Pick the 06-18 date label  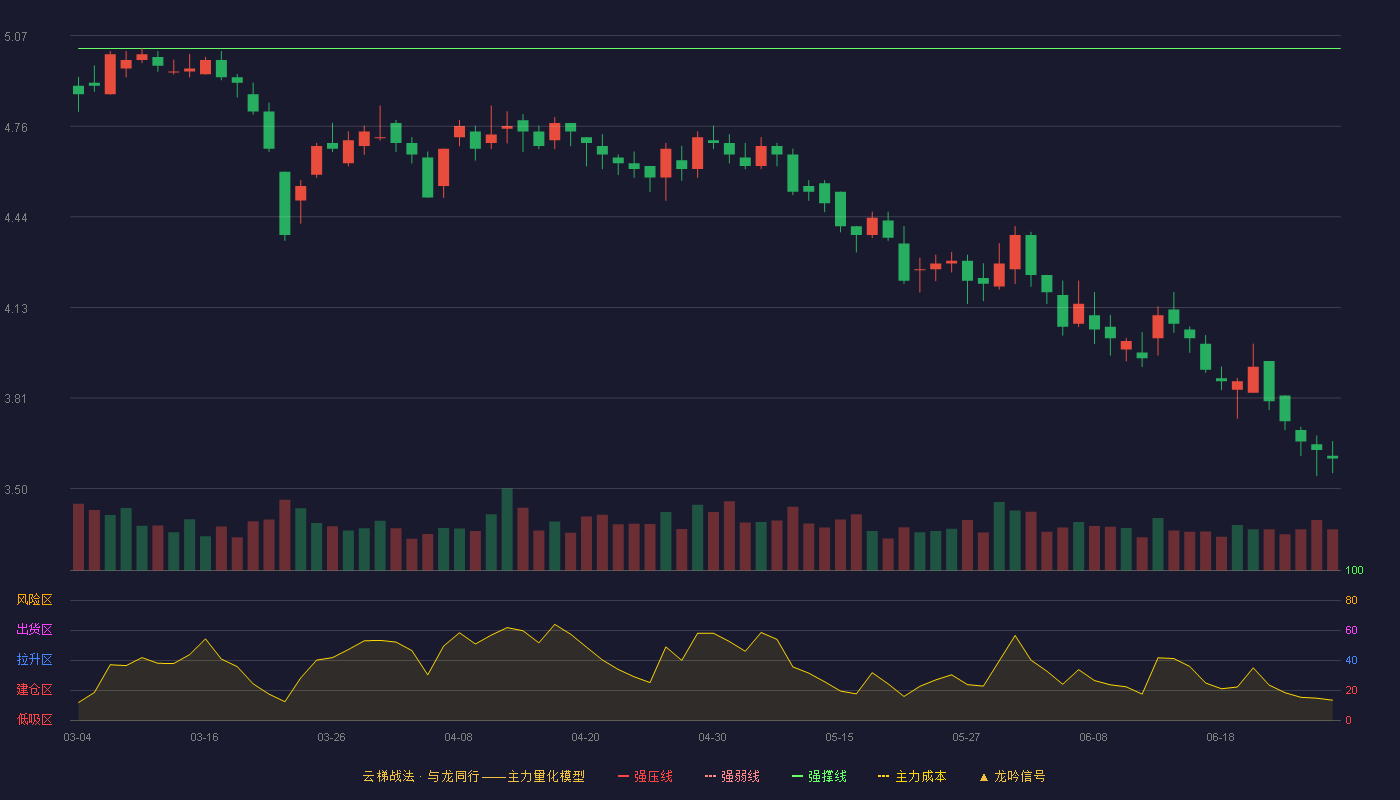pos(1220,737)
